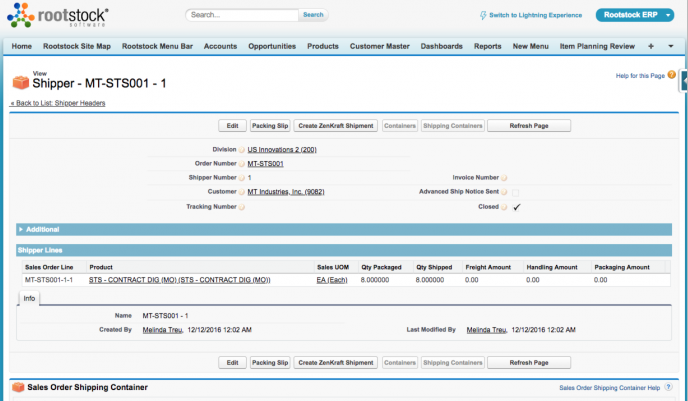688x401 pixels.
Task: Open the tab overflow dropdown arrow
Action: pyautogui.click(x=670, y=46)
